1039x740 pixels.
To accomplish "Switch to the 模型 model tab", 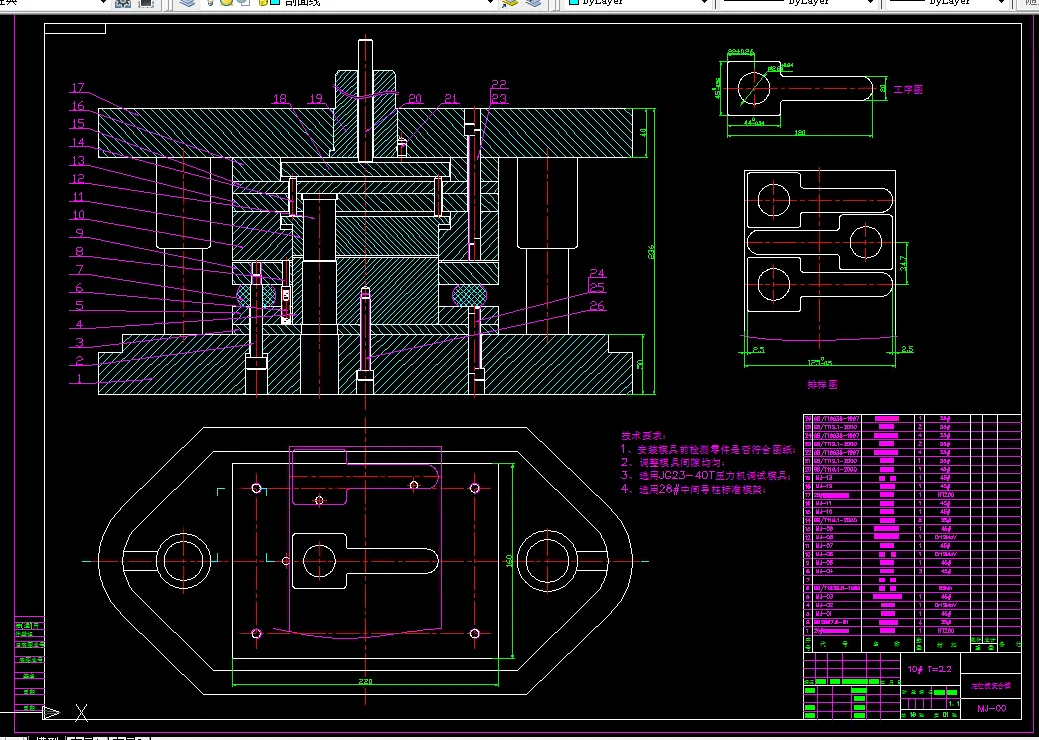I will coord(48,737).
